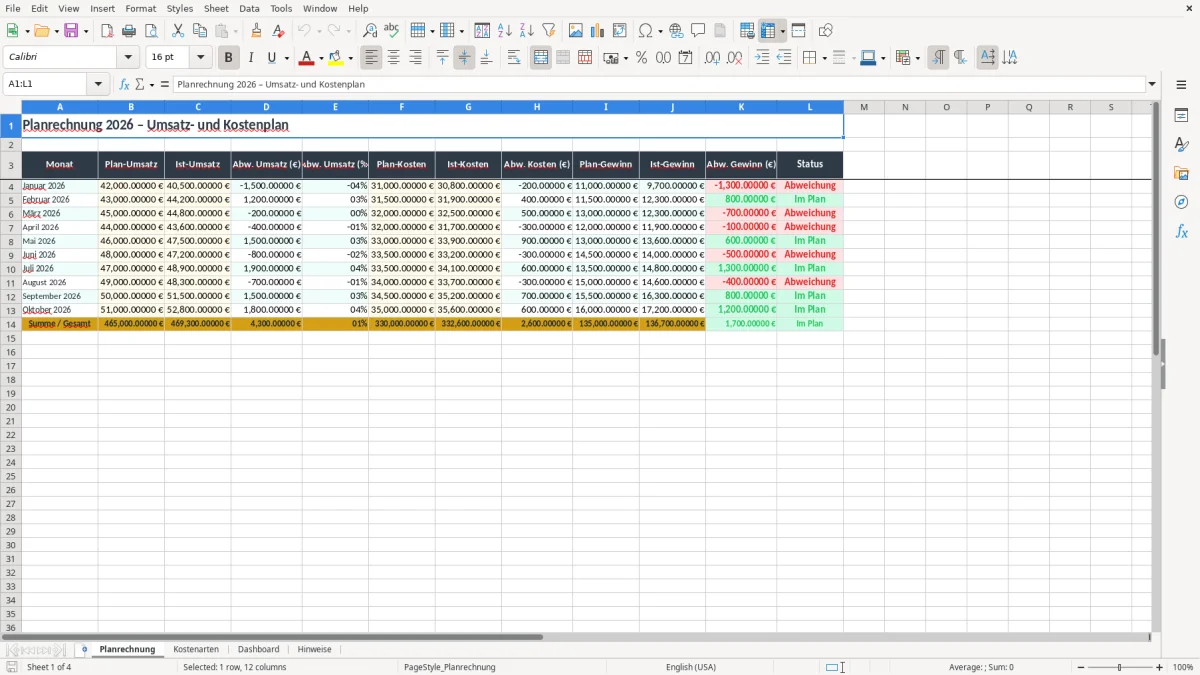Adjust the zoom slider

[x=1120, y=667]
